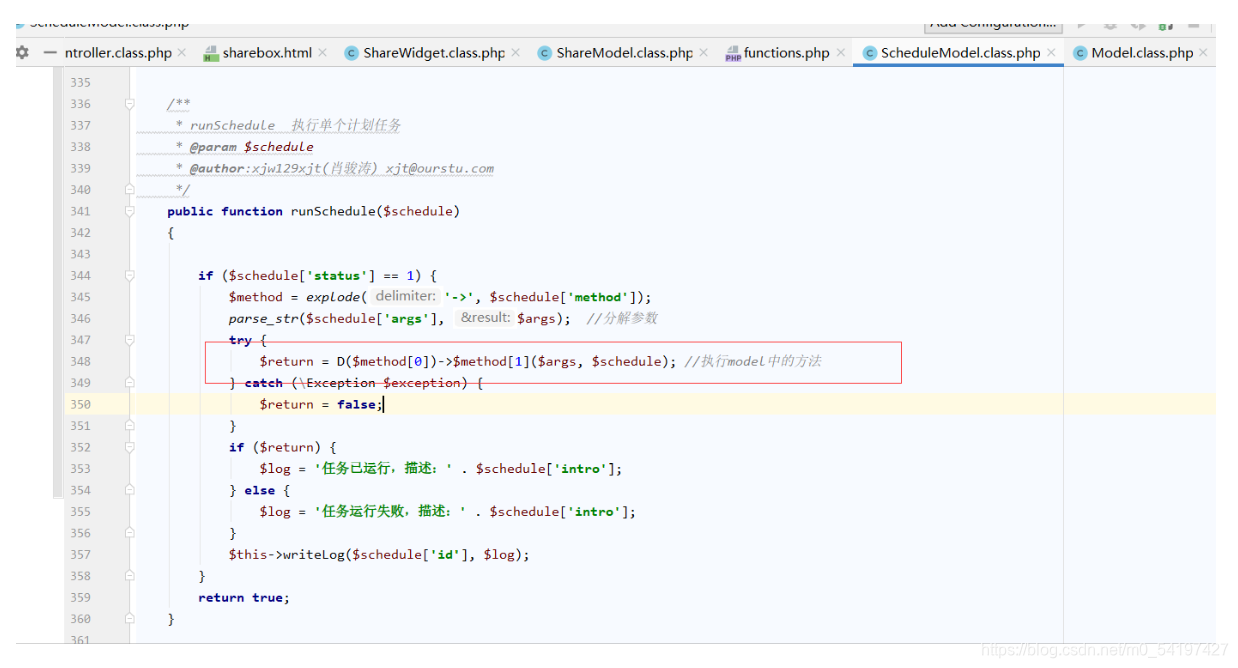Click the '@author' doc tag

click(x=217, y=168)
